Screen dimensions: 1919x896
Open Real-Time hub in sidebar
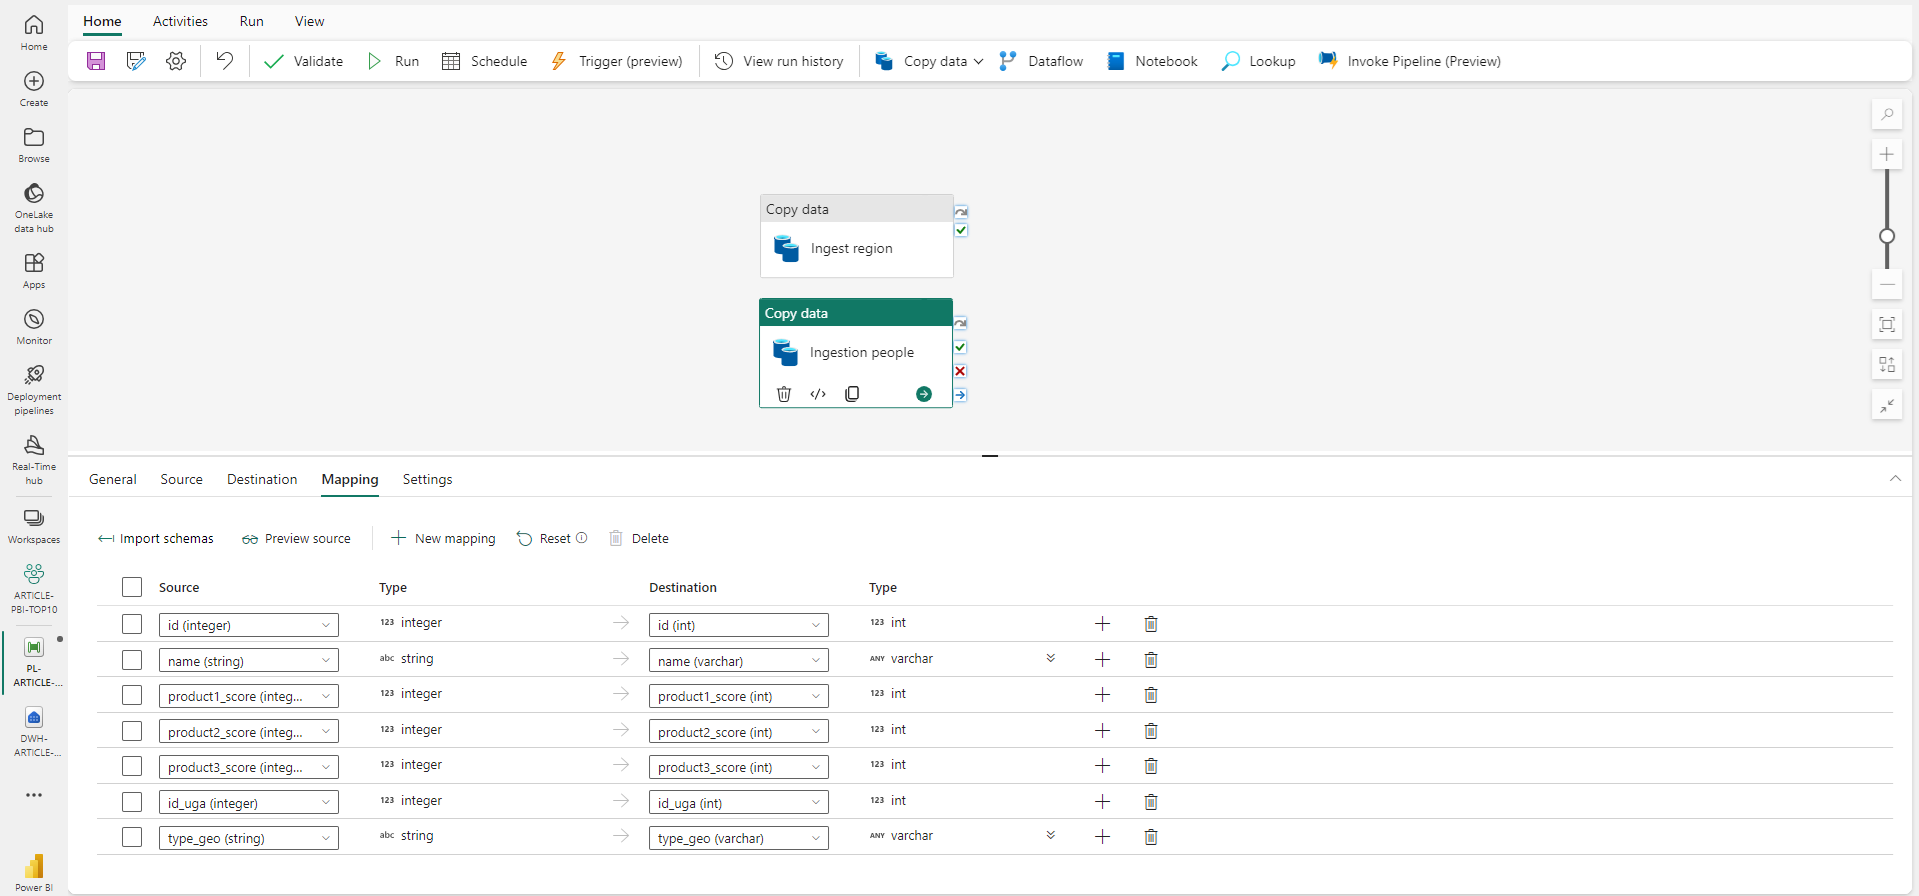pyautogui.click(x=34, y=460)
